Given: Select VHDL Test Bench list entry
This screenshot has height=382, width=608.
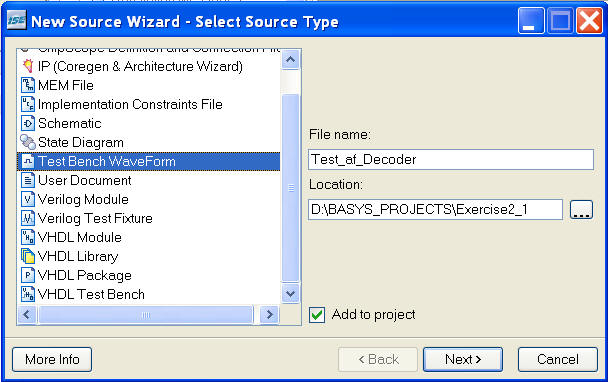Looking at the screenshot, I should tap(149, 294).
